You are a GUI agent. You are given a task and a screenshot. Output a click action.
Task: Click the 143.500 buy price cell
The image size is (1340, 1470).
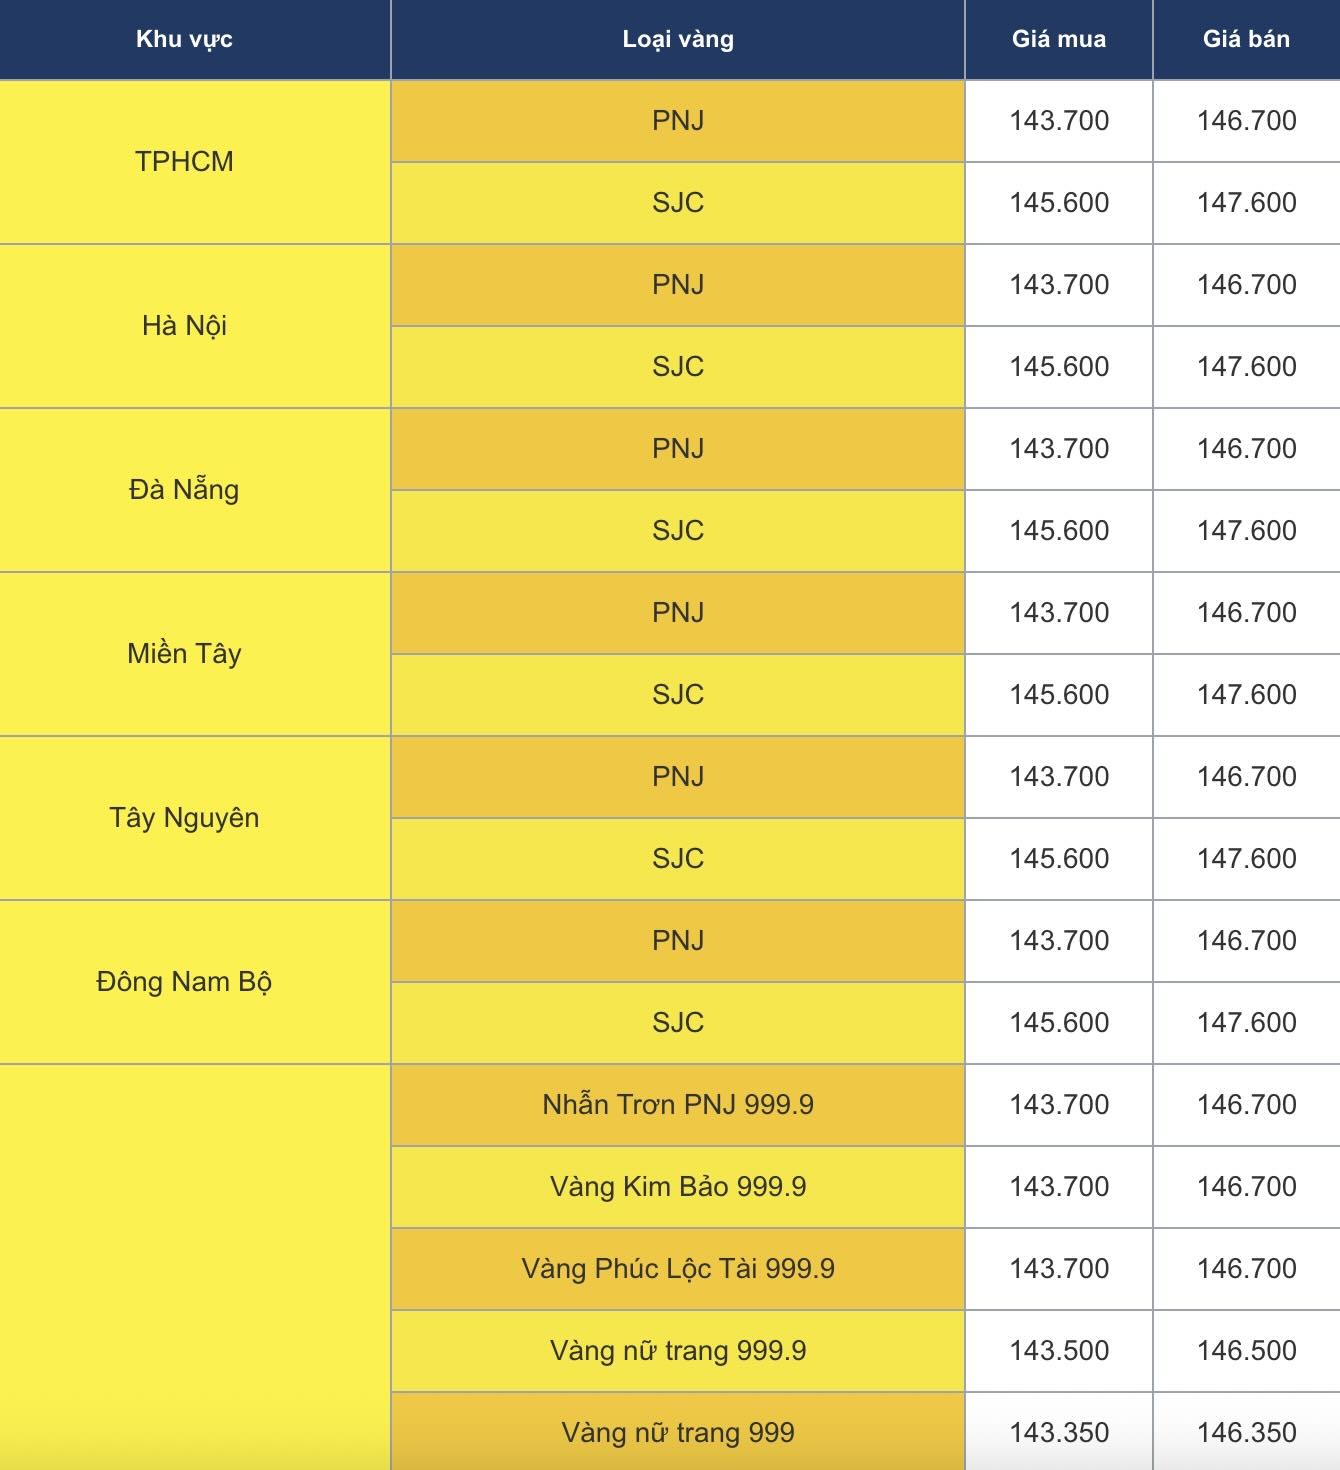click(x=1058, y=1350)
